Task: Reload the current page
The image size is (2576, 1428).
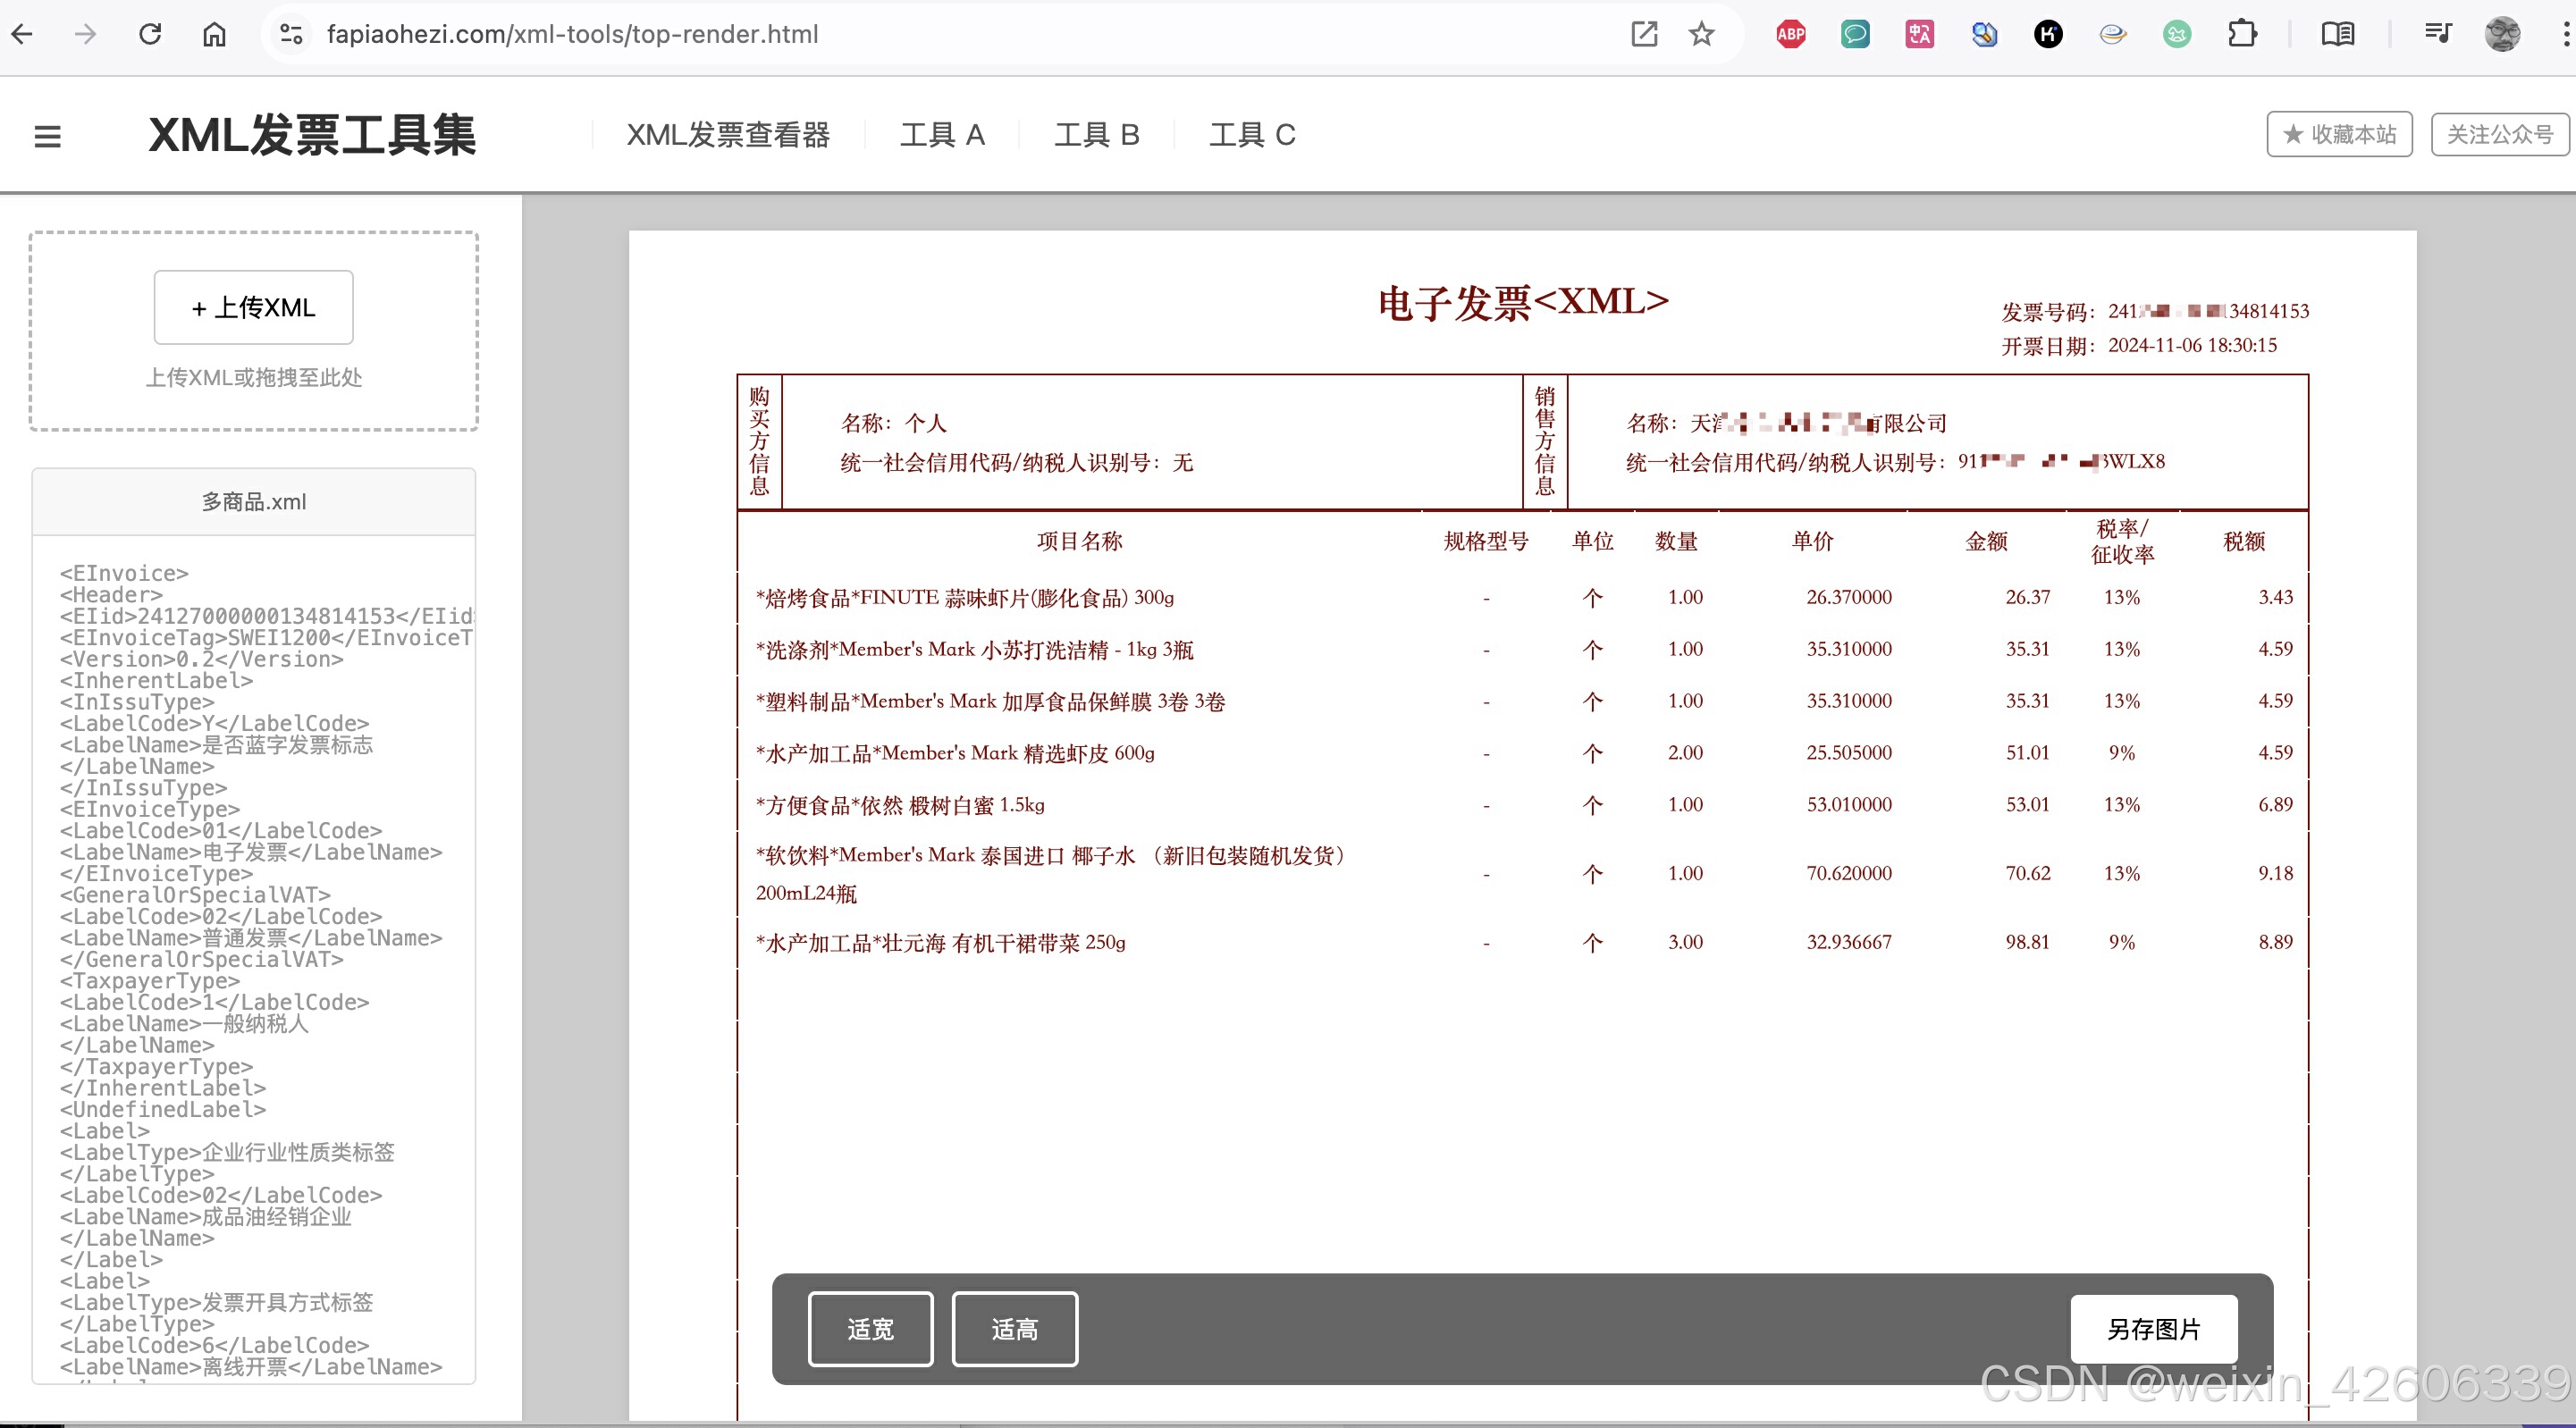Action: 150,34
